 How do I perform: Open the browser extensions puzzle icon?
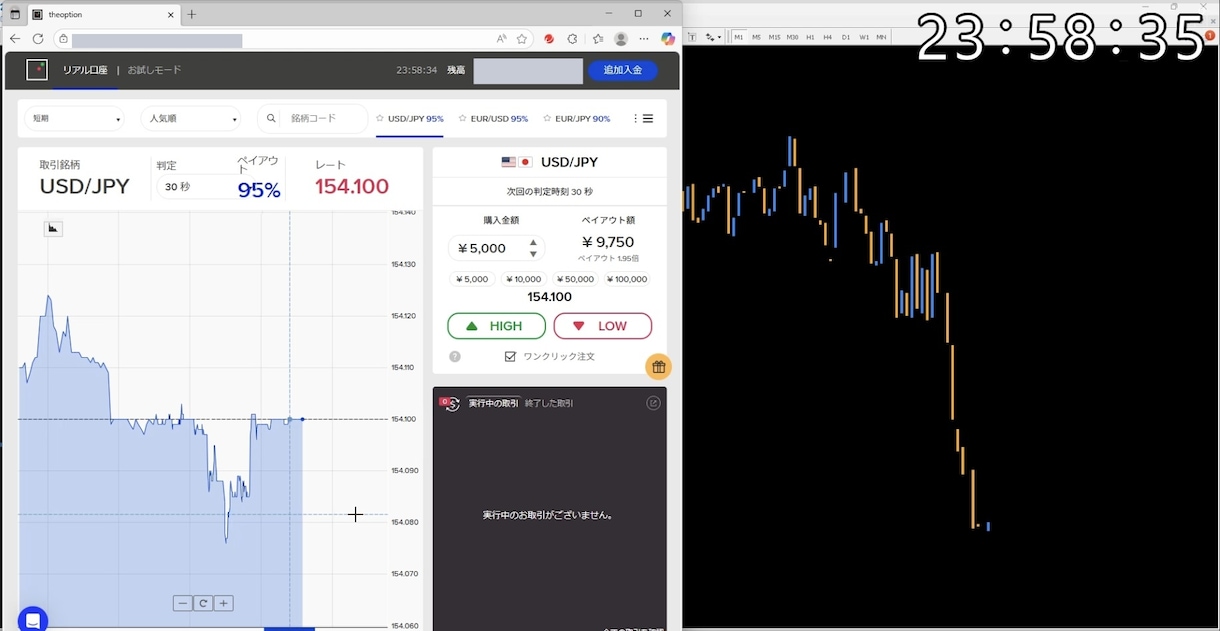[572, 39]
